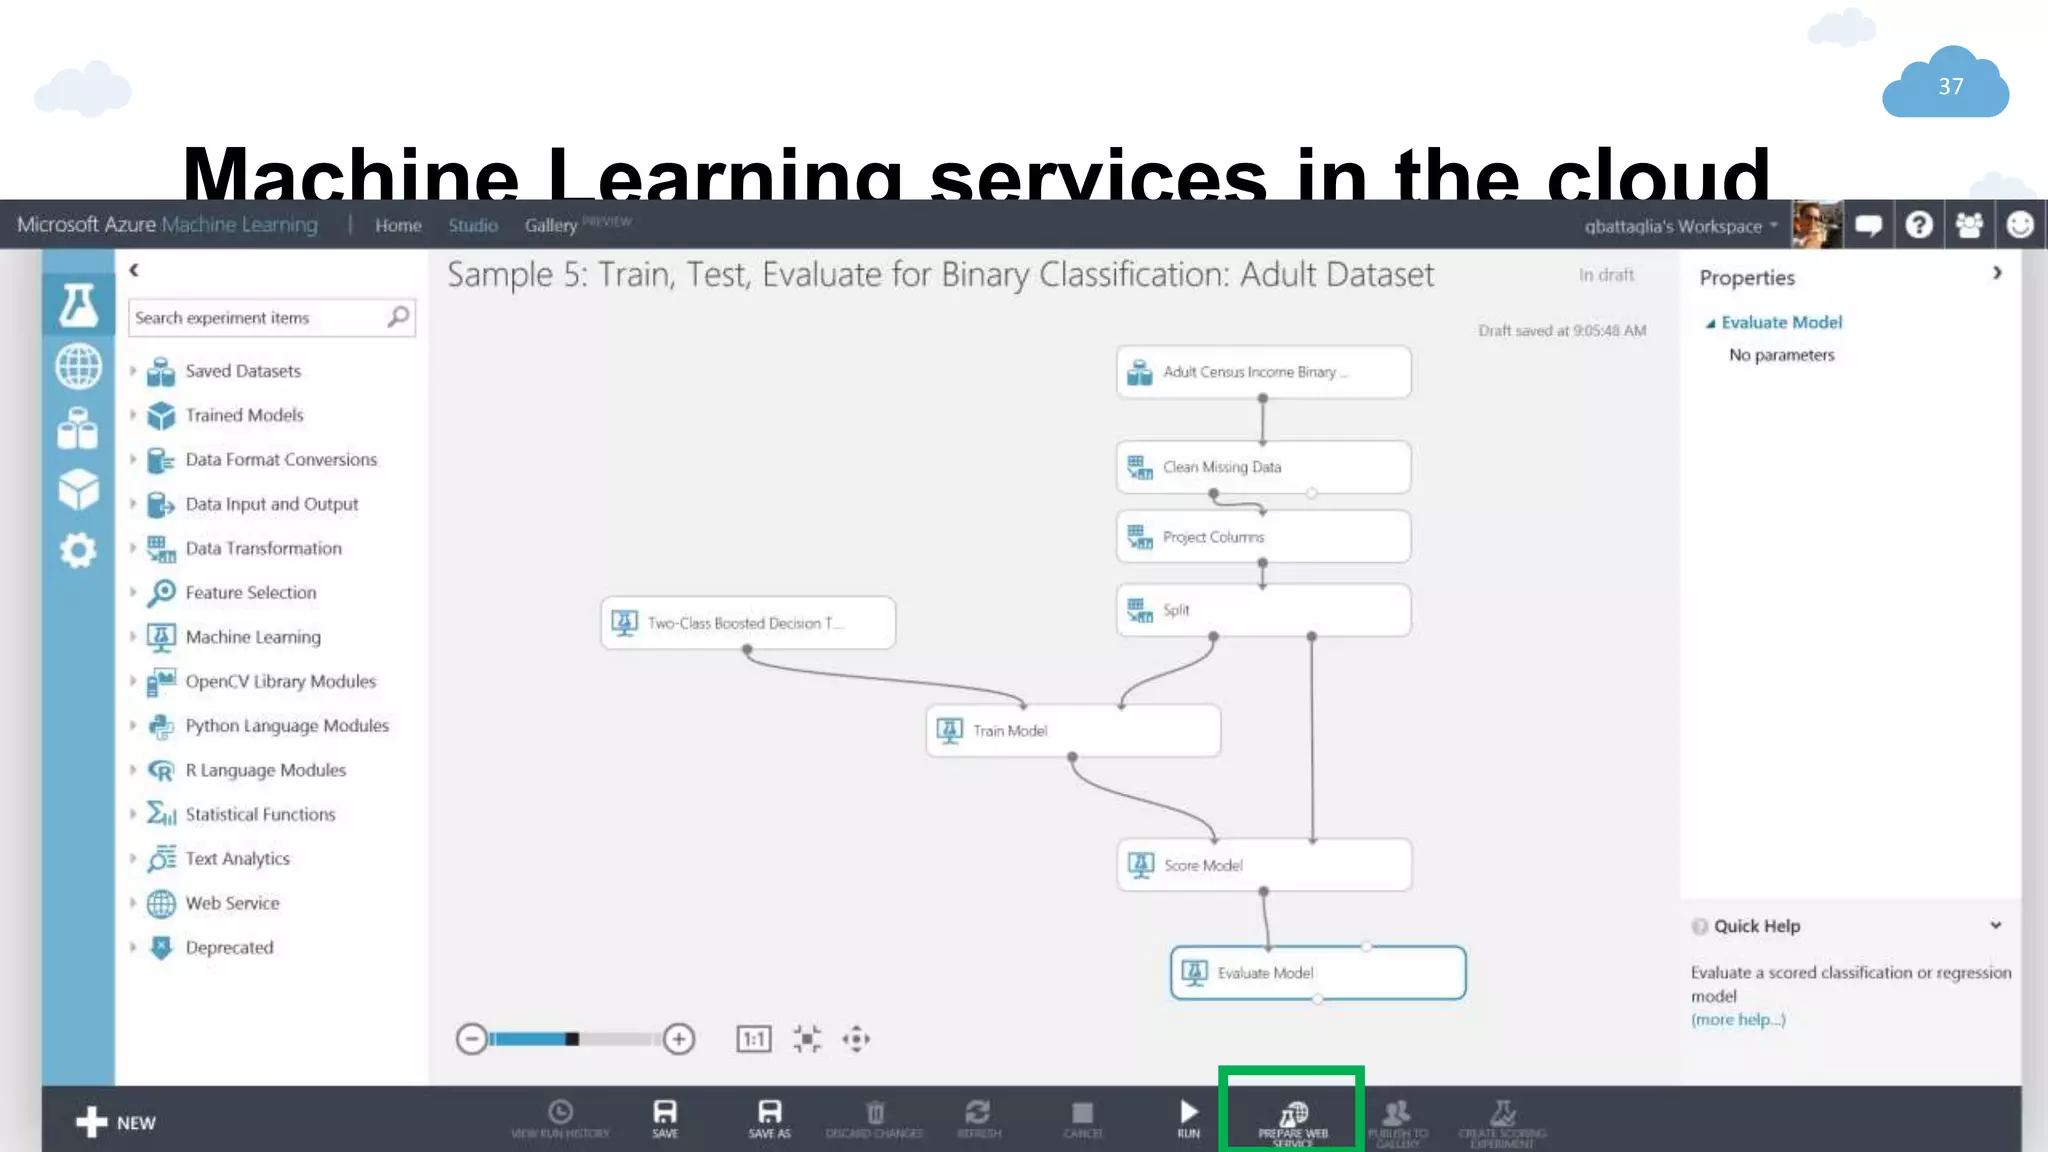Select the Train Model module
The image size is (2048, 1152).
click(x=1073, y=731)
